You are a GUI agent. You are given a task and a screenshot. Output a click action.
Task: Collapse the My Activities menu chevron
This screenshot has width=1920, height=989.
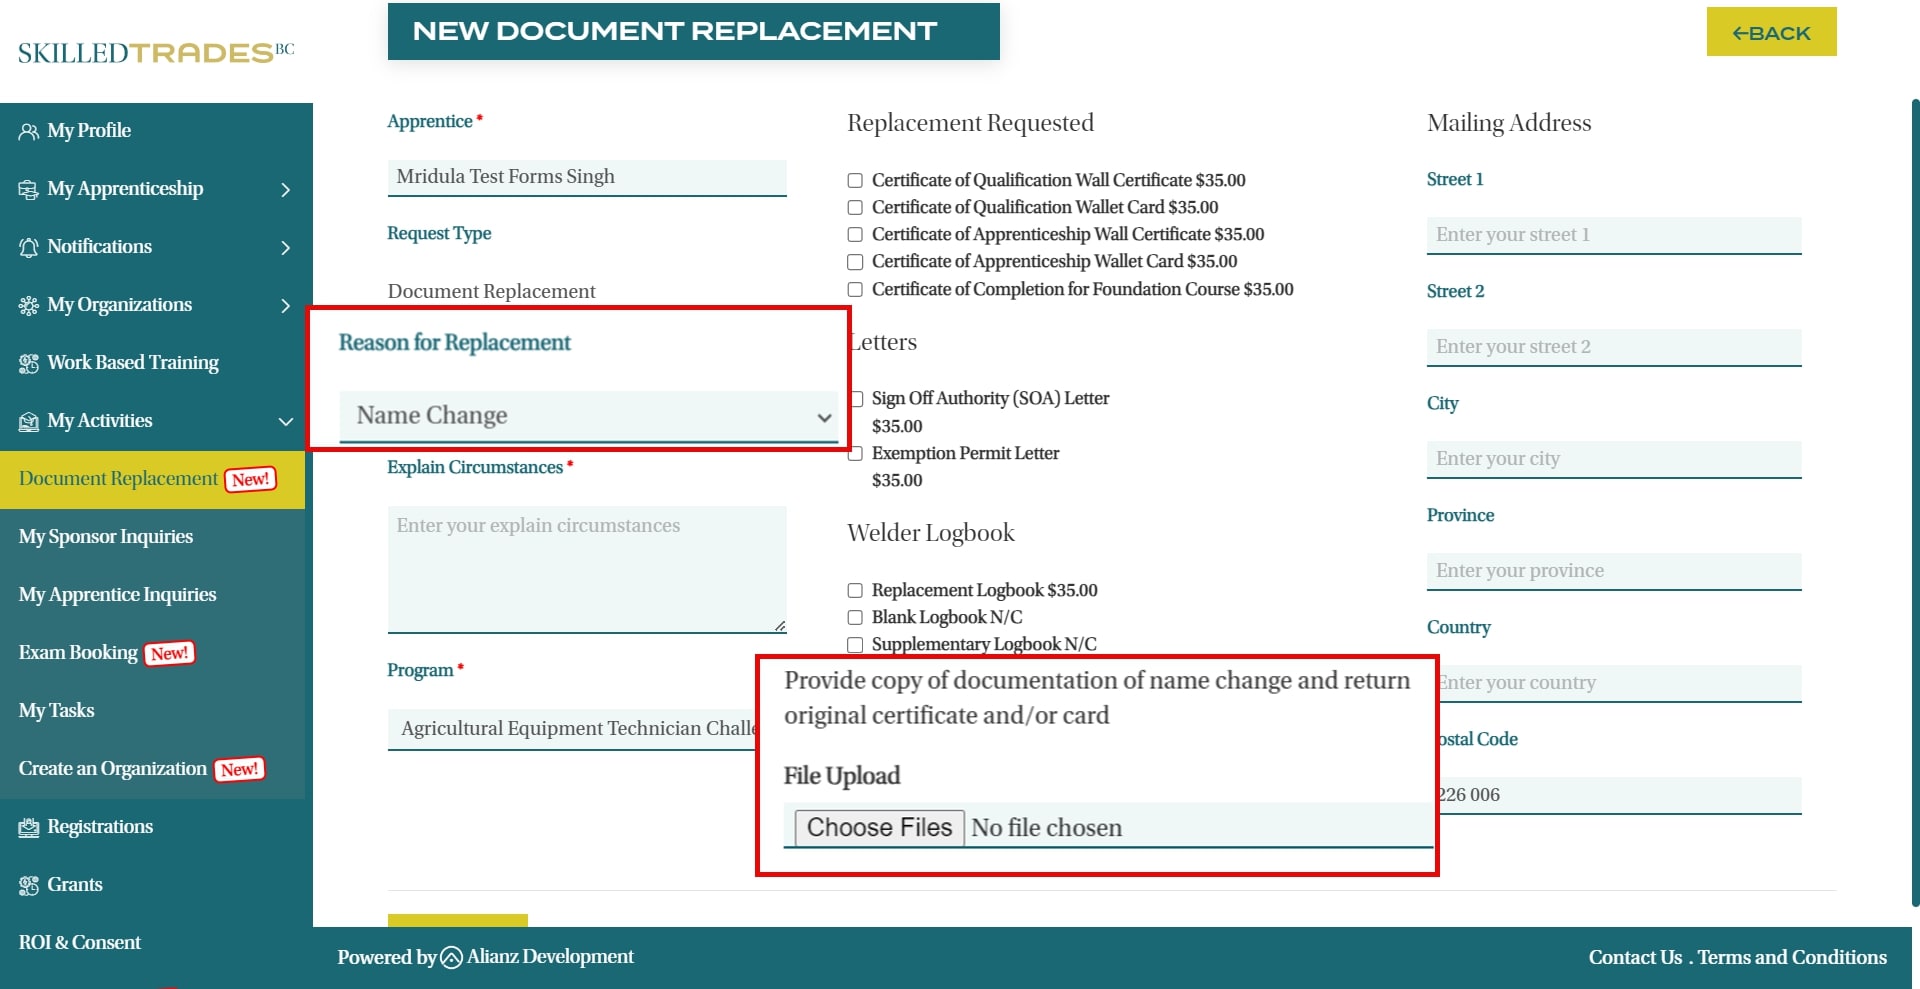click(x=286, y=421)
